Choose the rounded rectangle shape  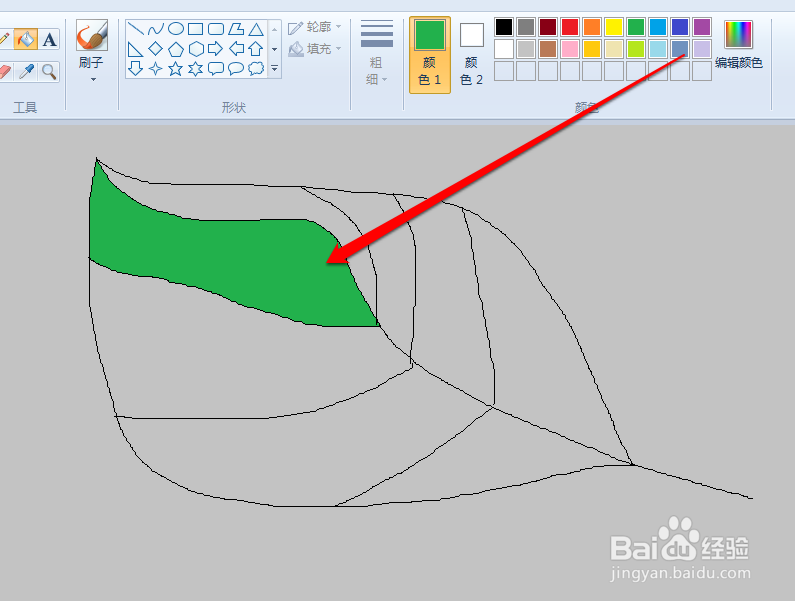click(x=216, y=28)
